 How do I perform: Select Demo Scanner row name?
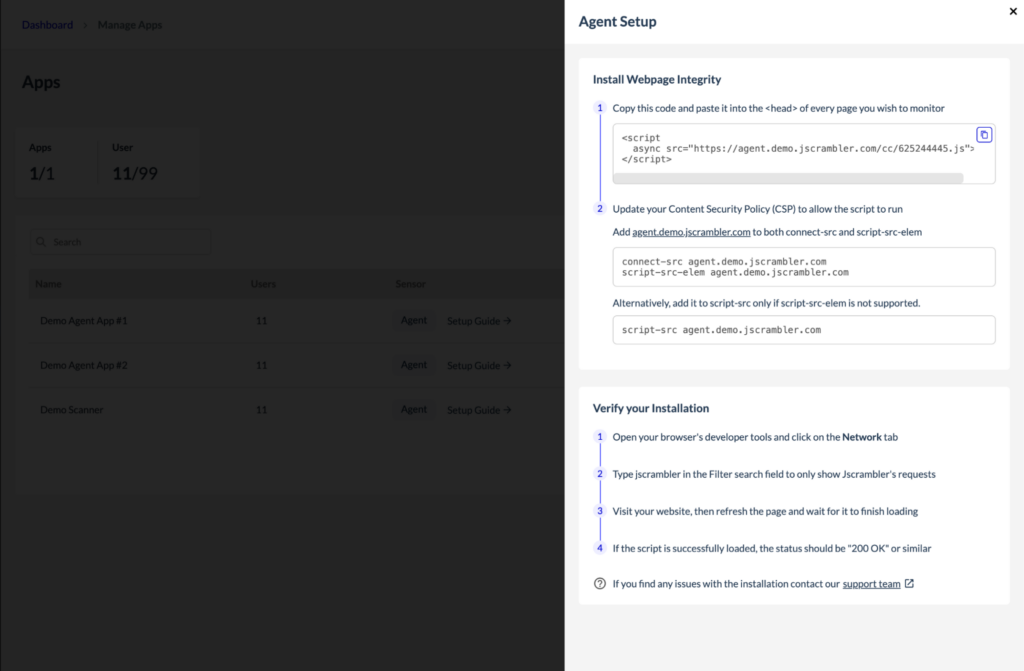tap(72, 410)
